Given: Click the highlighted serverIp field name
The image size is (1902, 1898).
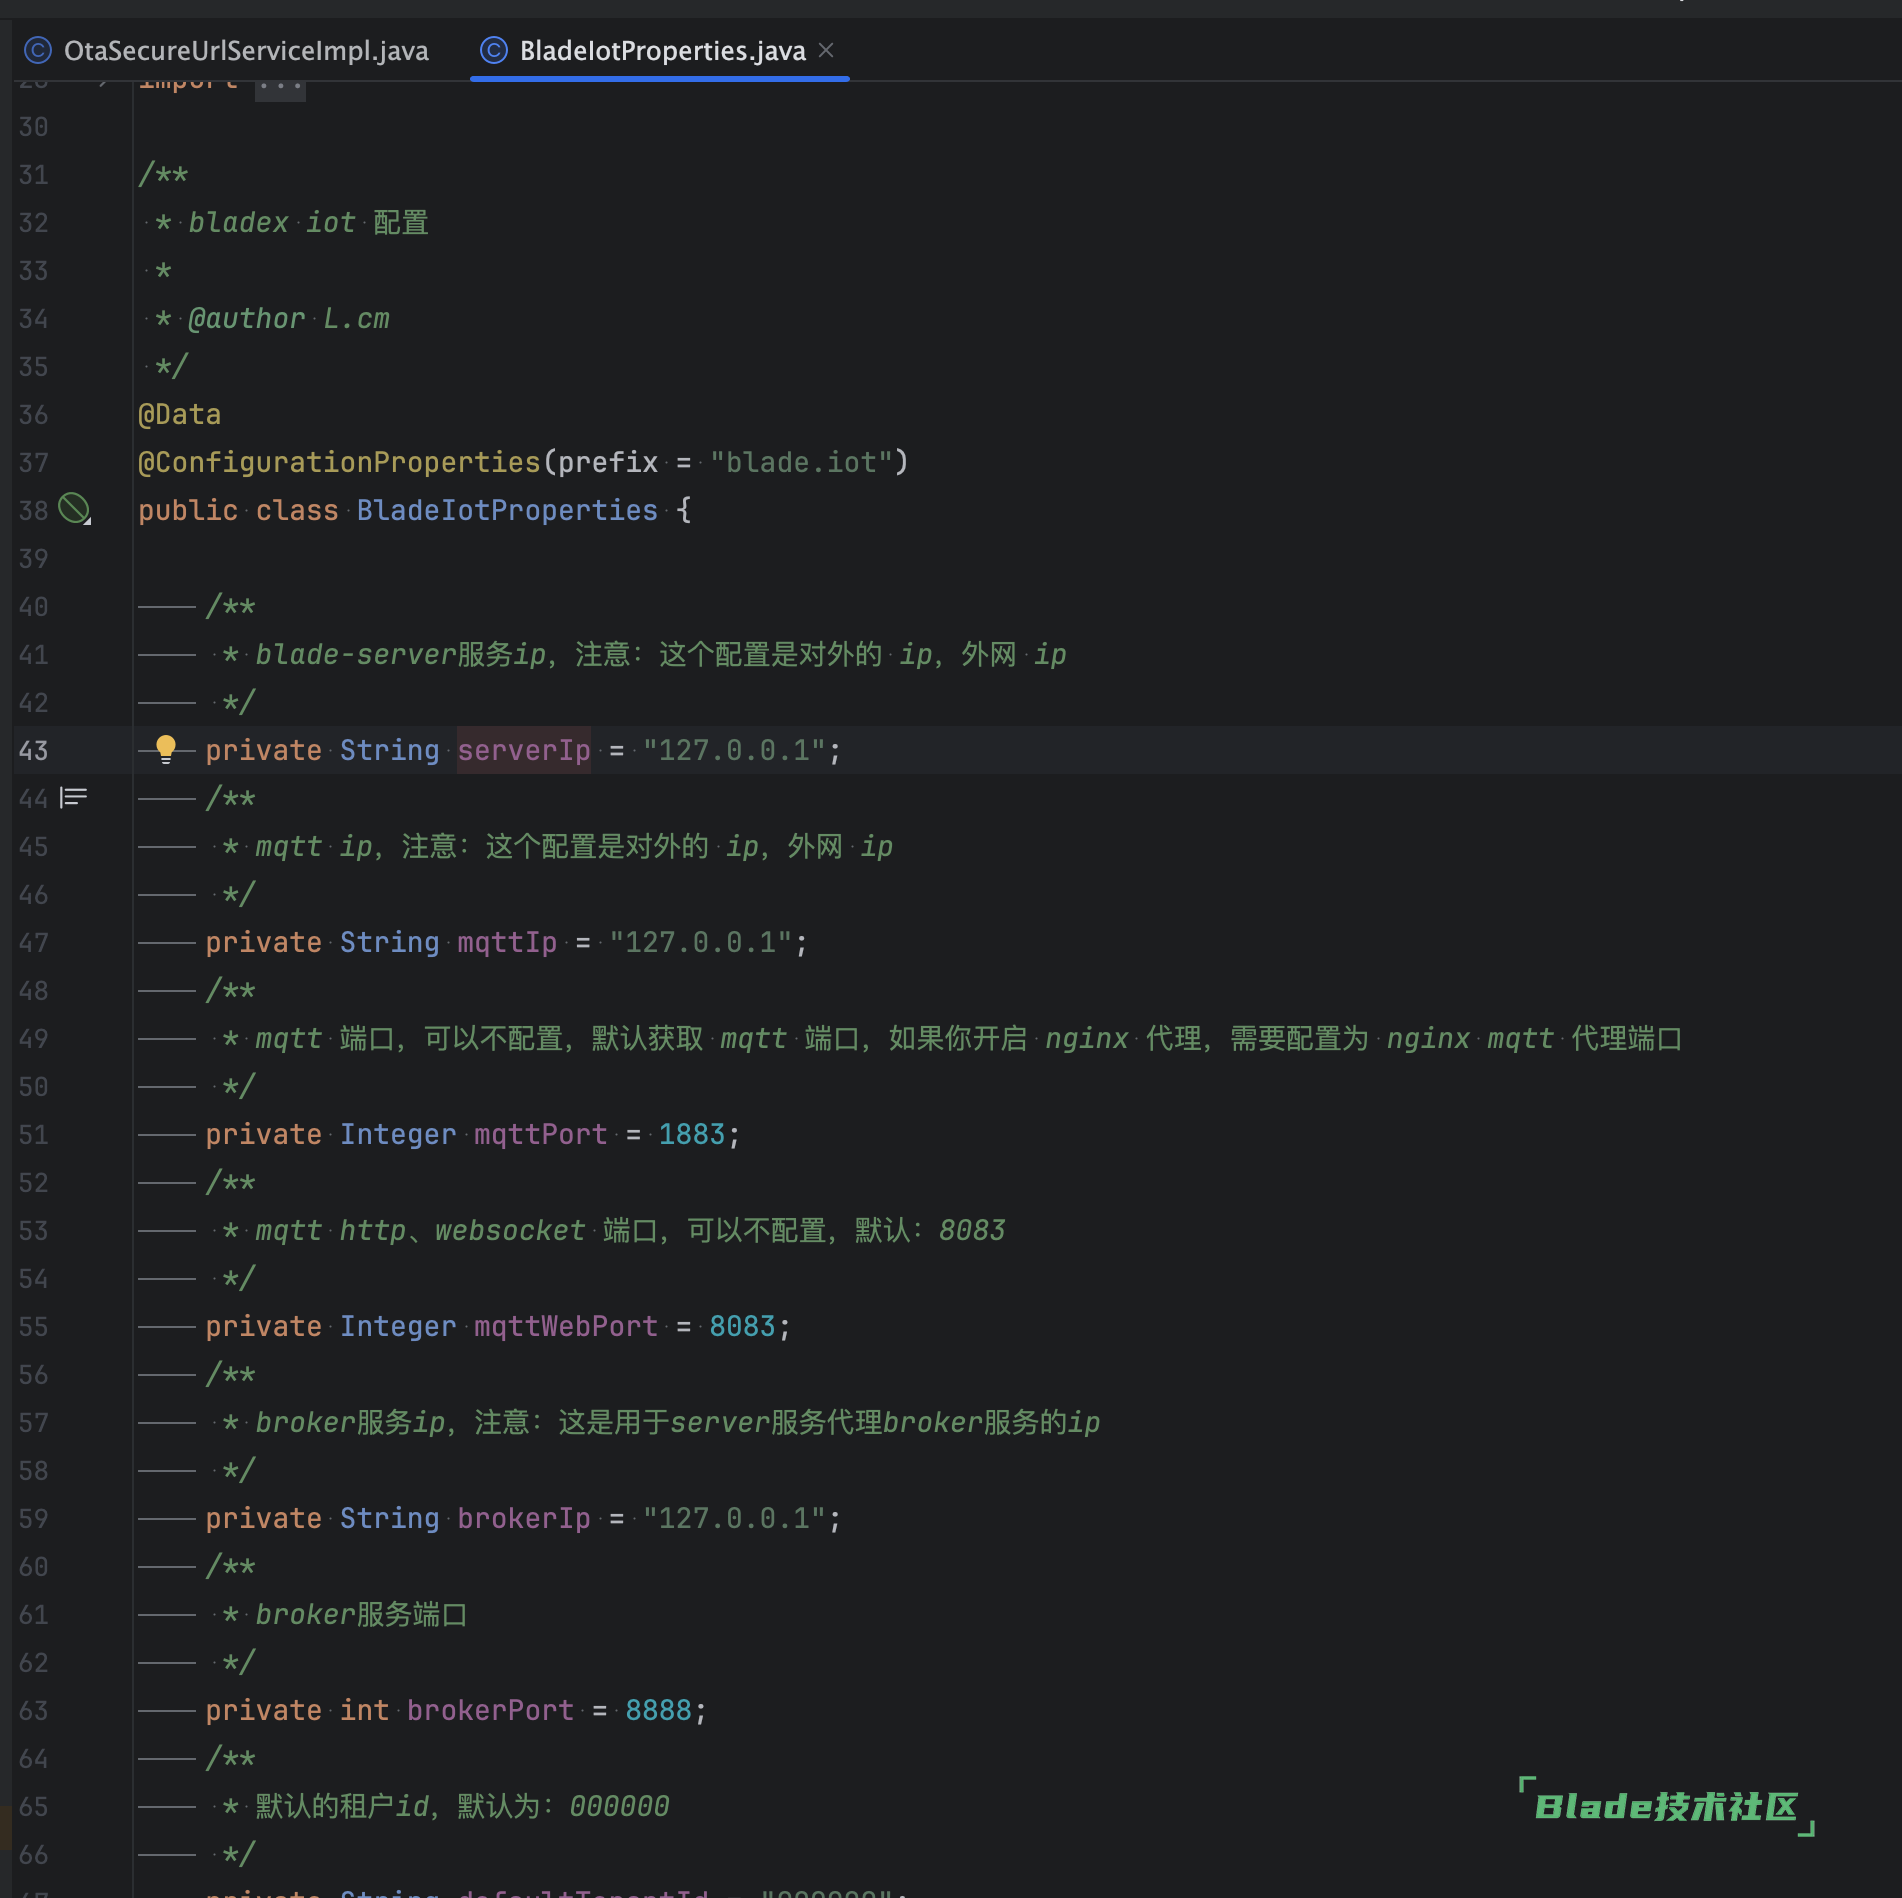Looking at the screenshot, I should tap(523, 749).
